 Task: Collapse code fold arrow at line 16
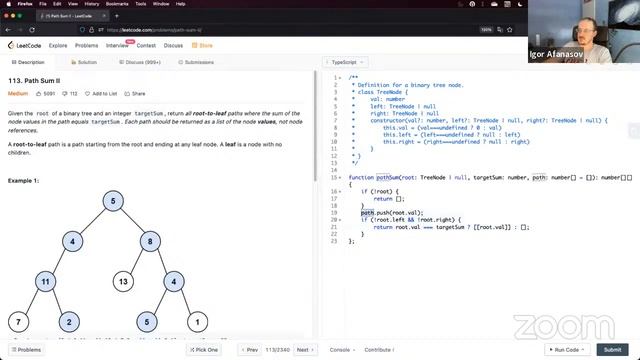340,191
